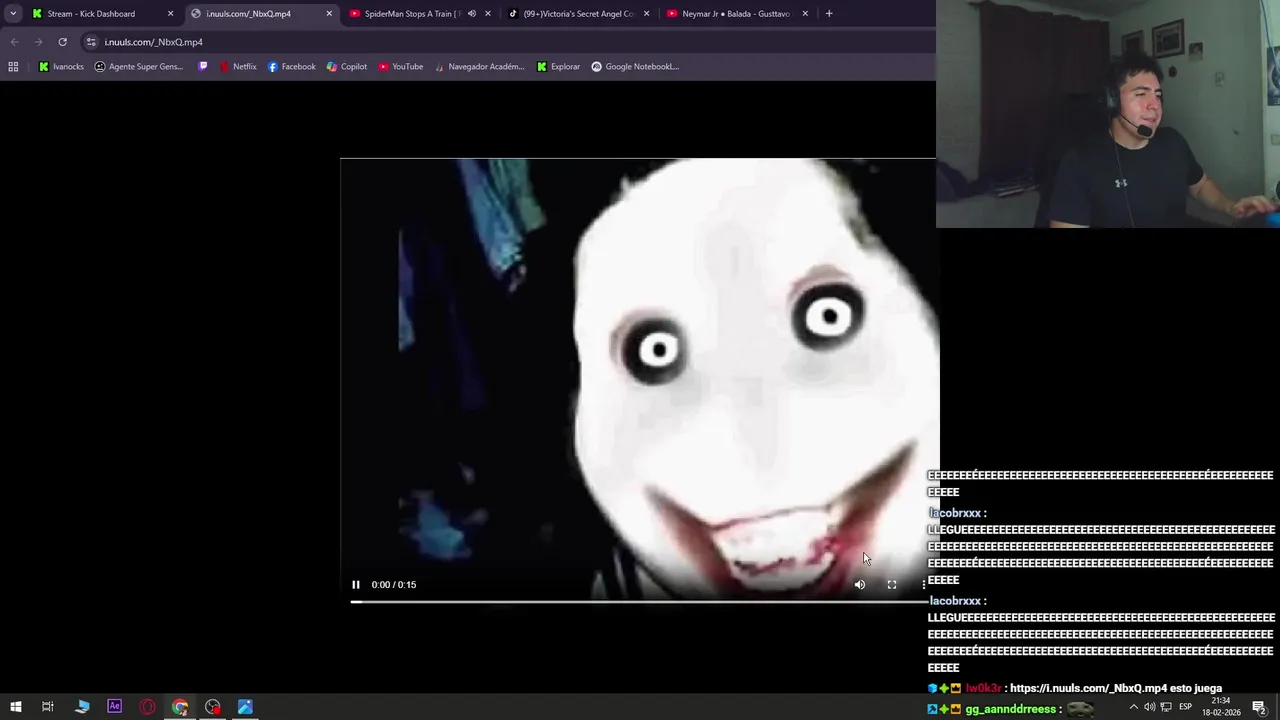Image resolution: width=1280 pixels, height=720 pixels.
Task: Open the Windows Start menu
Action: (x=16, y=707)
